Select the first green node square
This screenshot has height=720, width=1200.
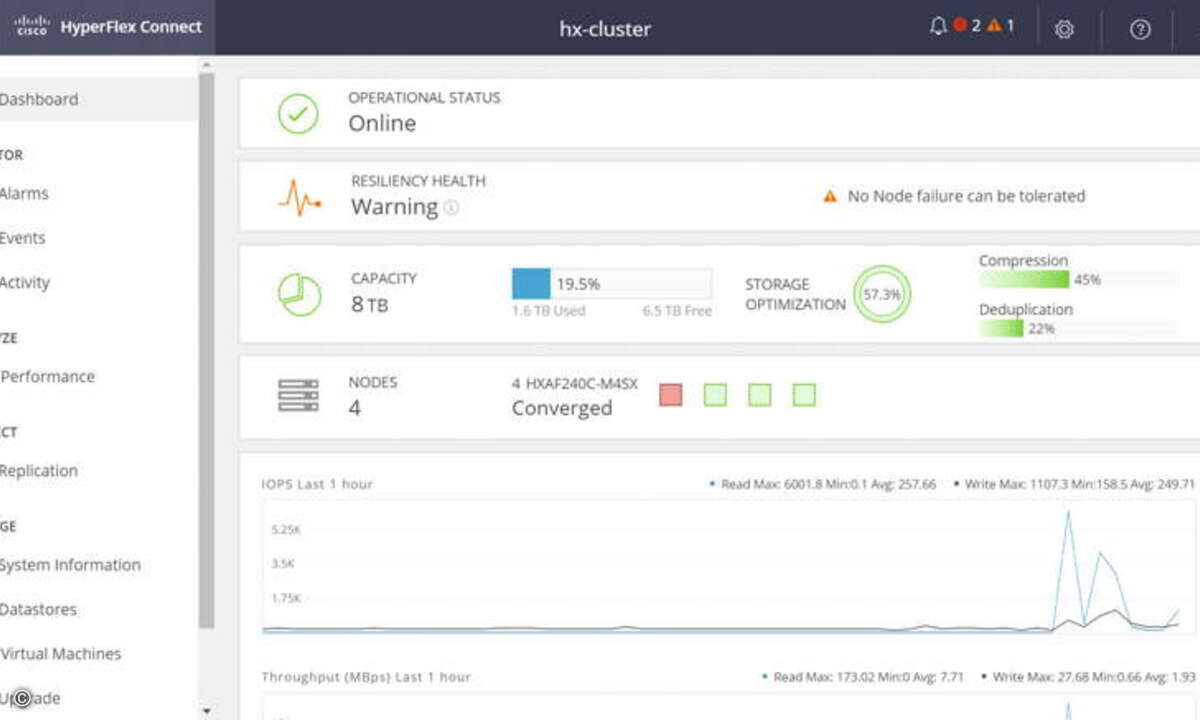tap(715, 395)
